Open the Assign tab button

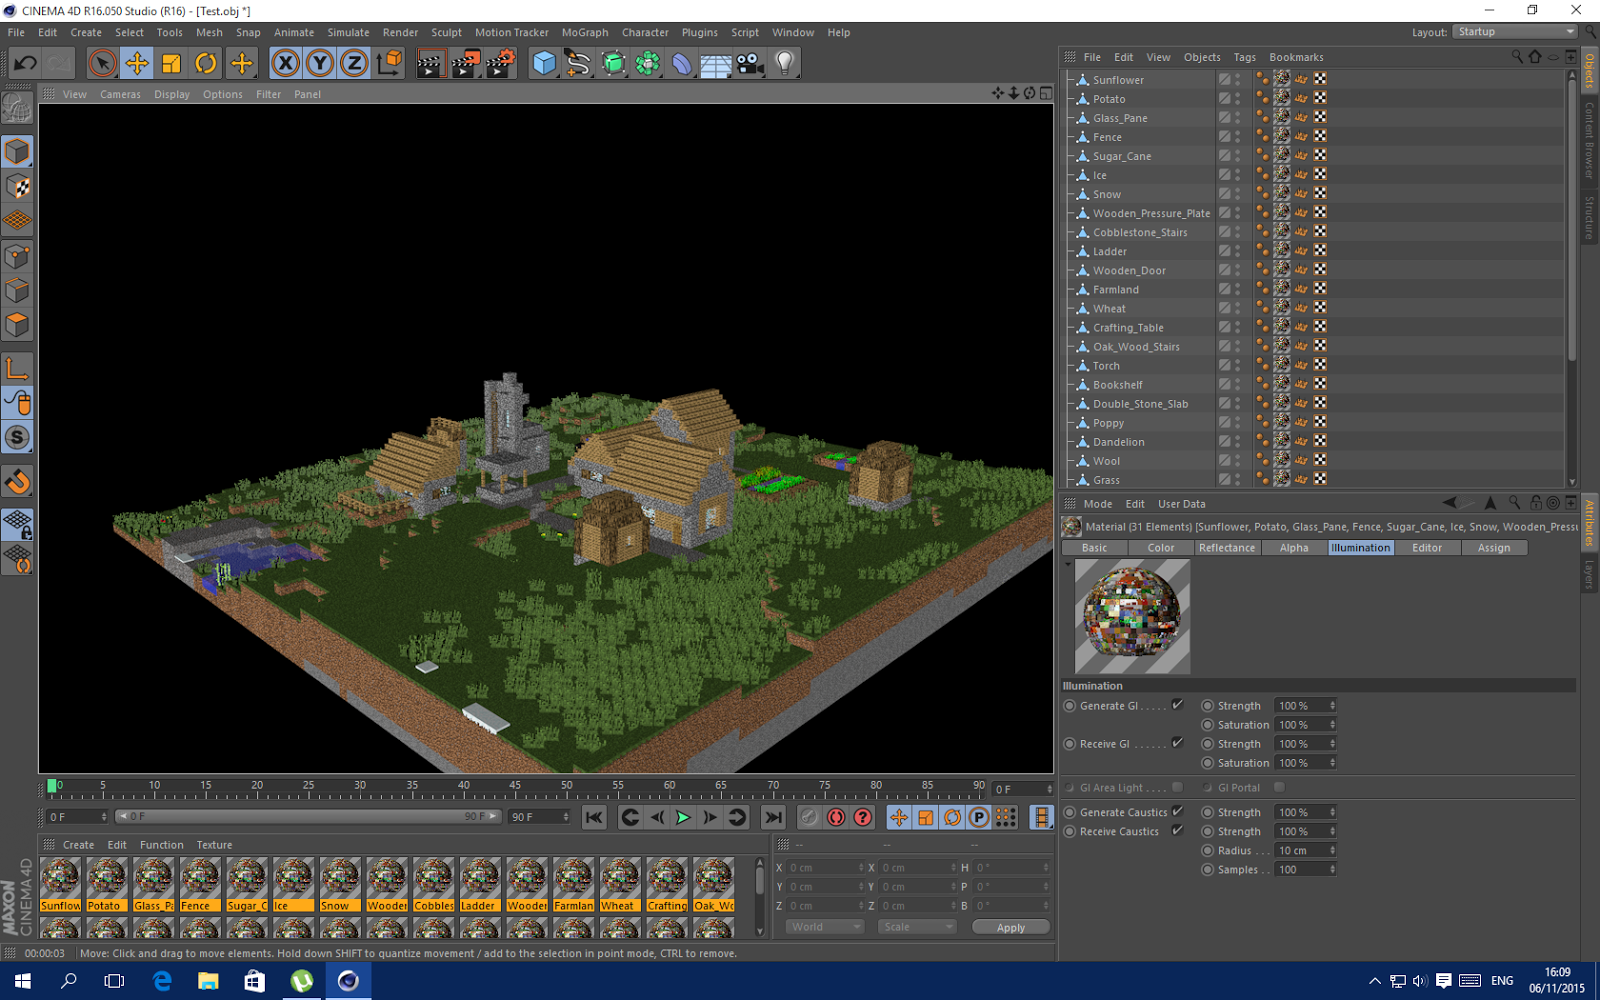pos(1494,548)
